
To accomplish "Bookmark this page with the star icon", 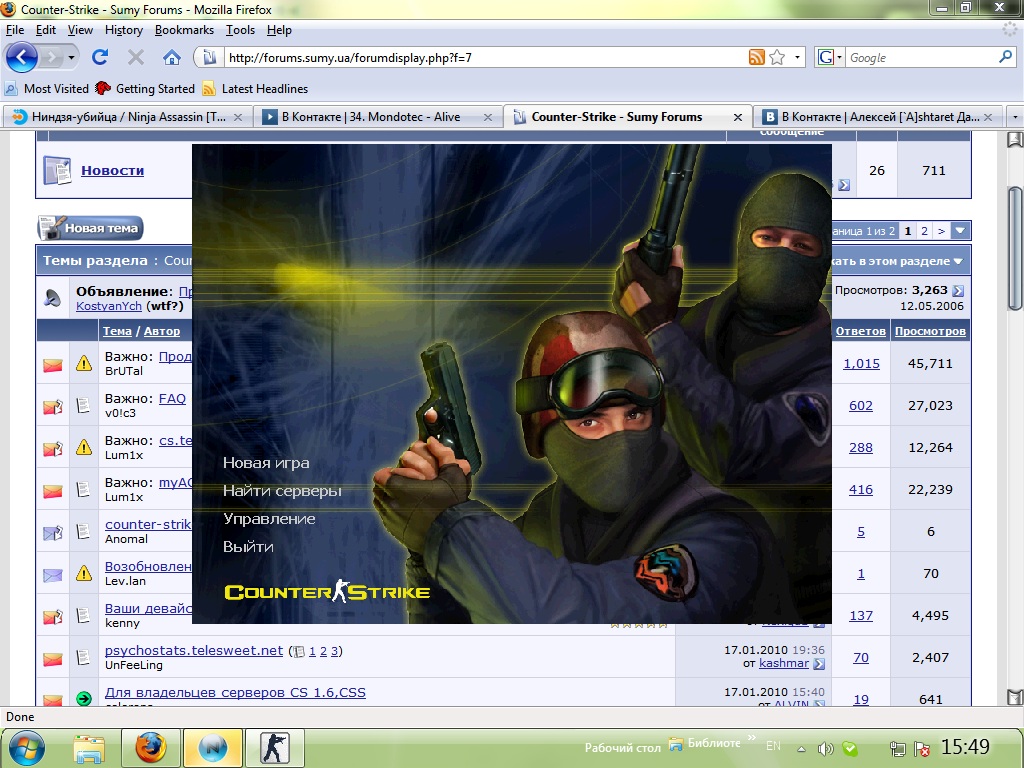I will click(777, 57).
